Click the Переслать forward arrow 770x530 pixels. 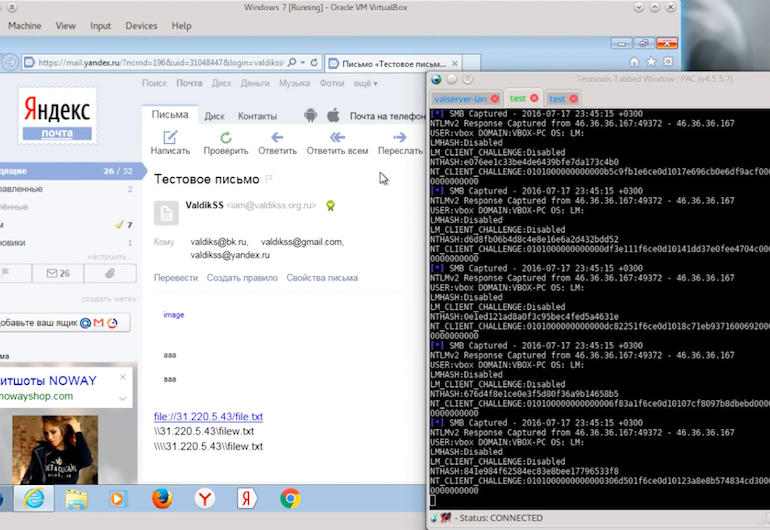point(400,137)
